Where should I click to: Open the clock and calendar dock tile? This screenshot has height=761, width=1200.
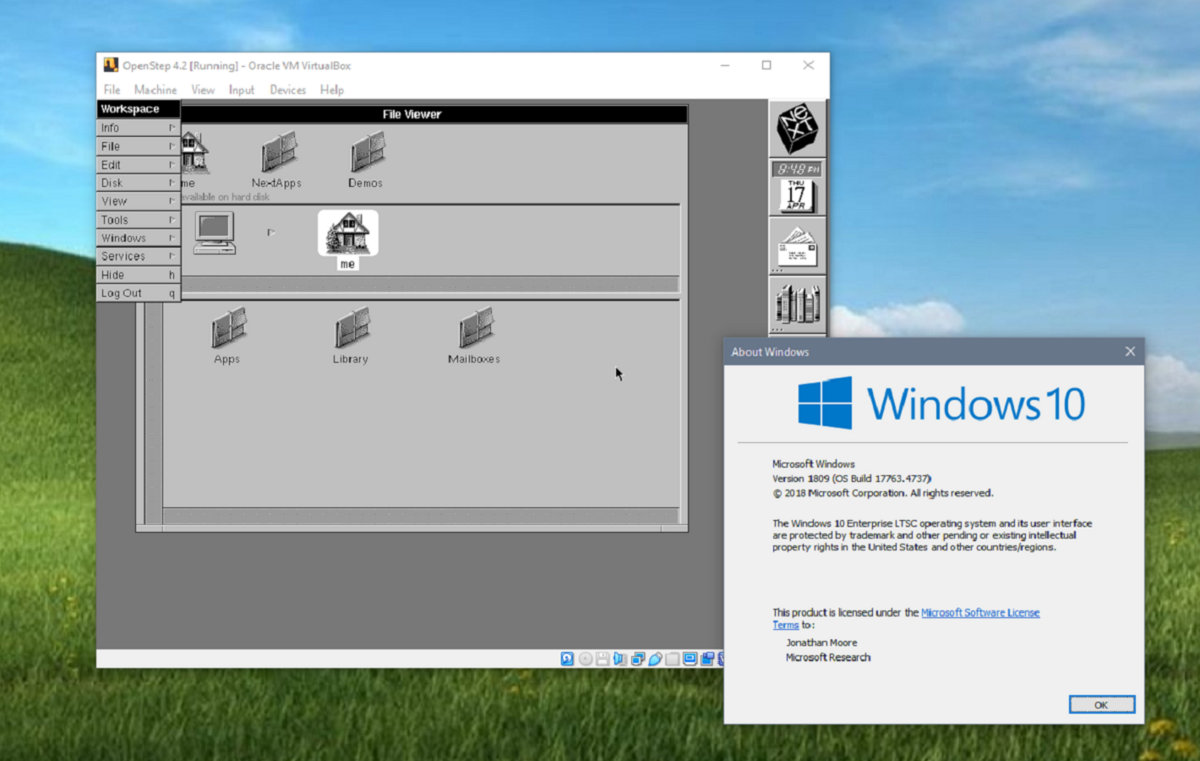click(797, 188)
